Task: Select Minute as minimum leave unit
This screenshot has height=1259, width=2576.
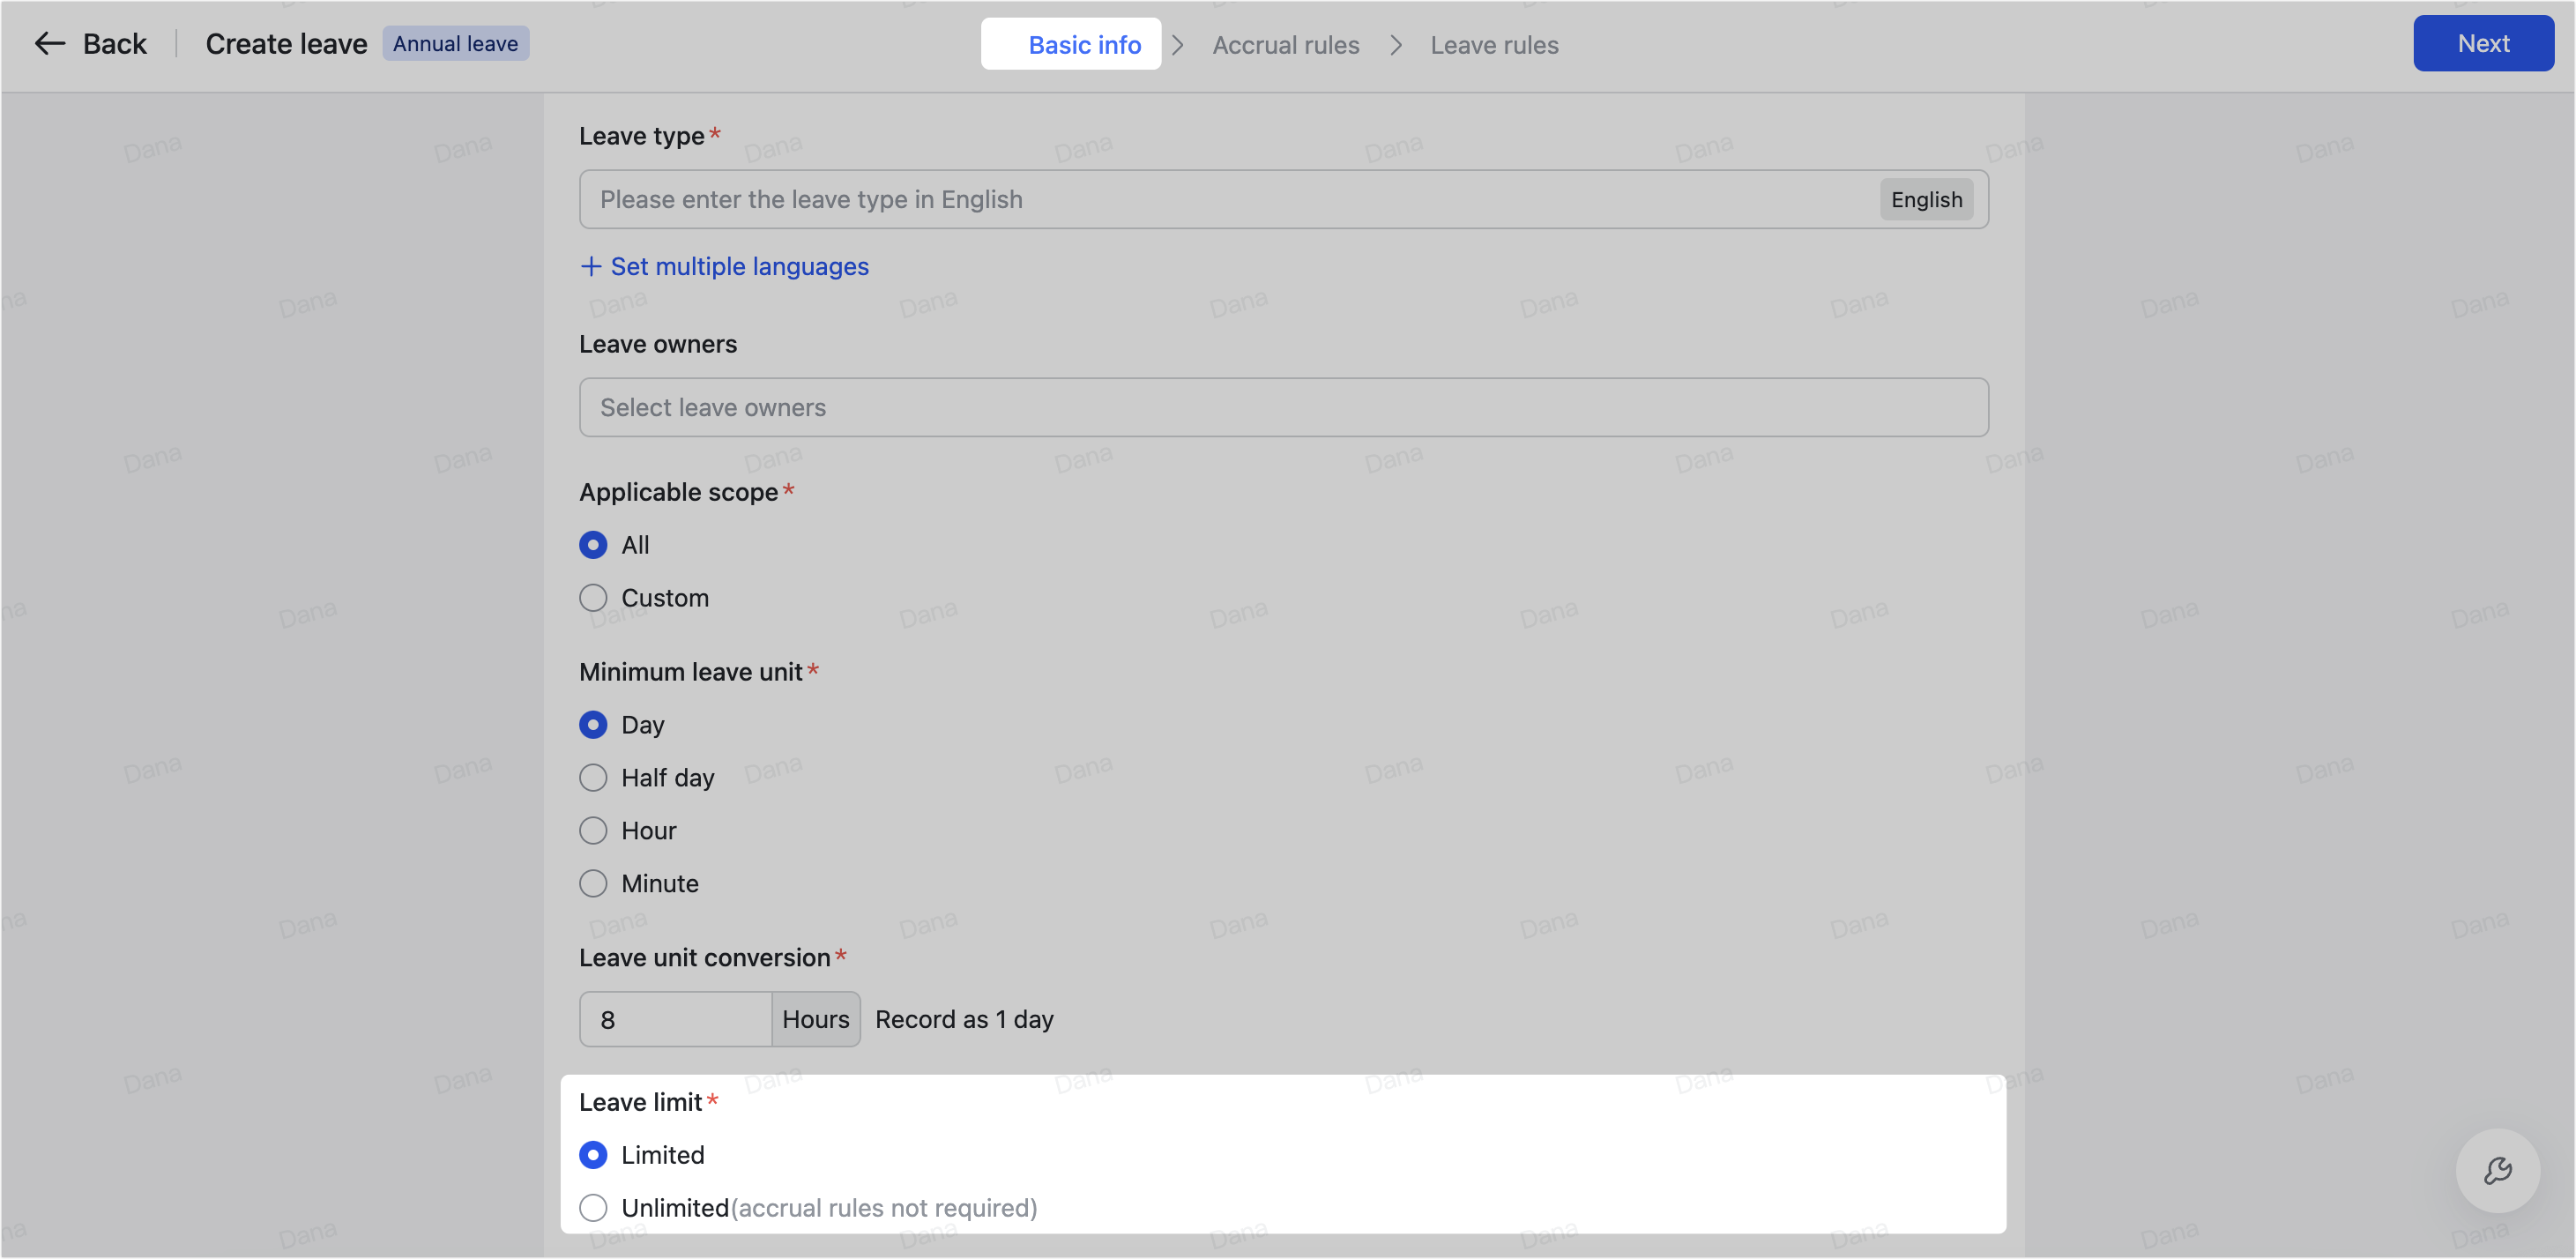Action: click(x=593, y=883)
